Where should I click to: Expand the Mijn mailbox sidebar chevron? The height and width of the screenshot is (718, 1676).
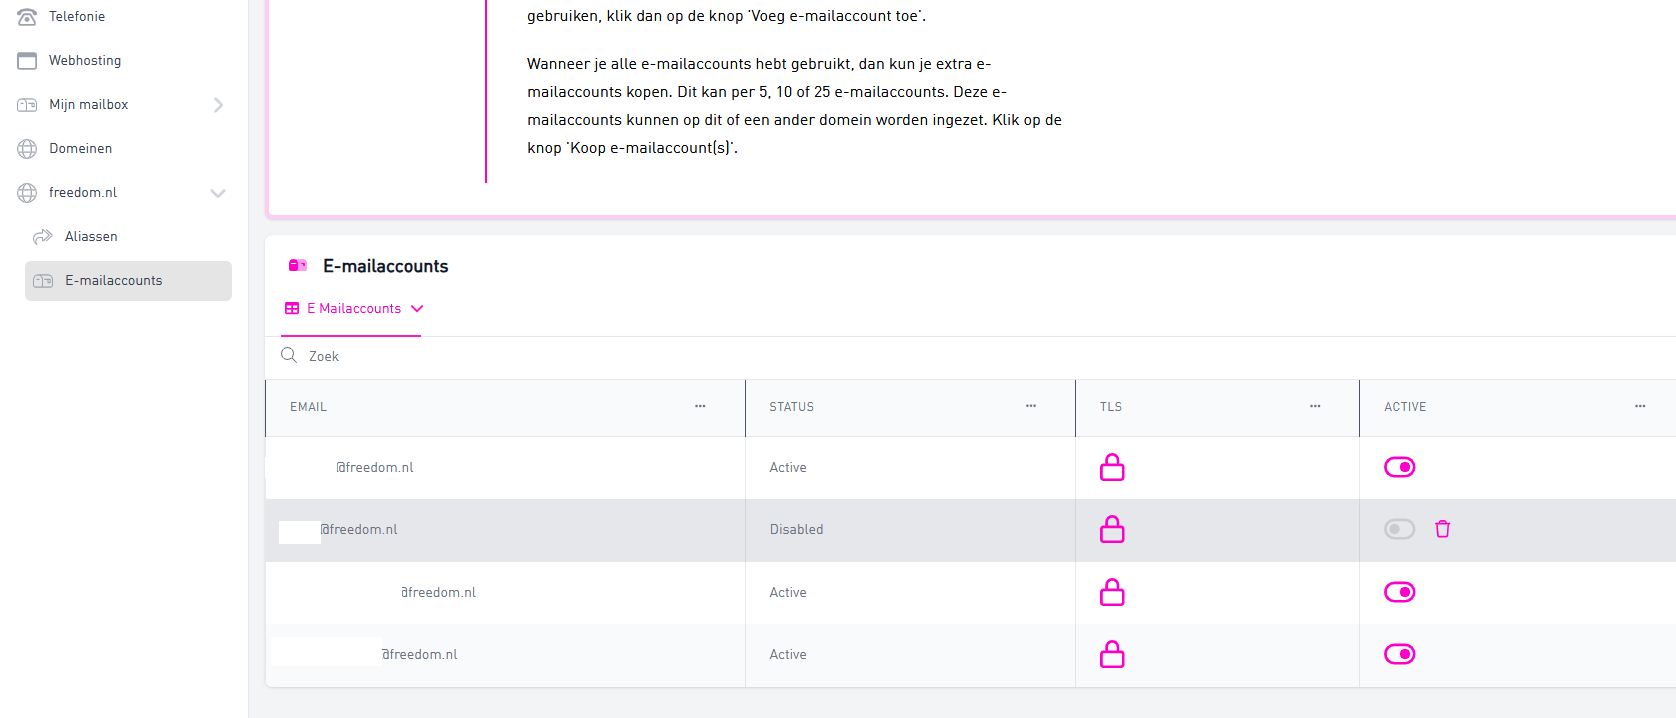tap(218, 105)
